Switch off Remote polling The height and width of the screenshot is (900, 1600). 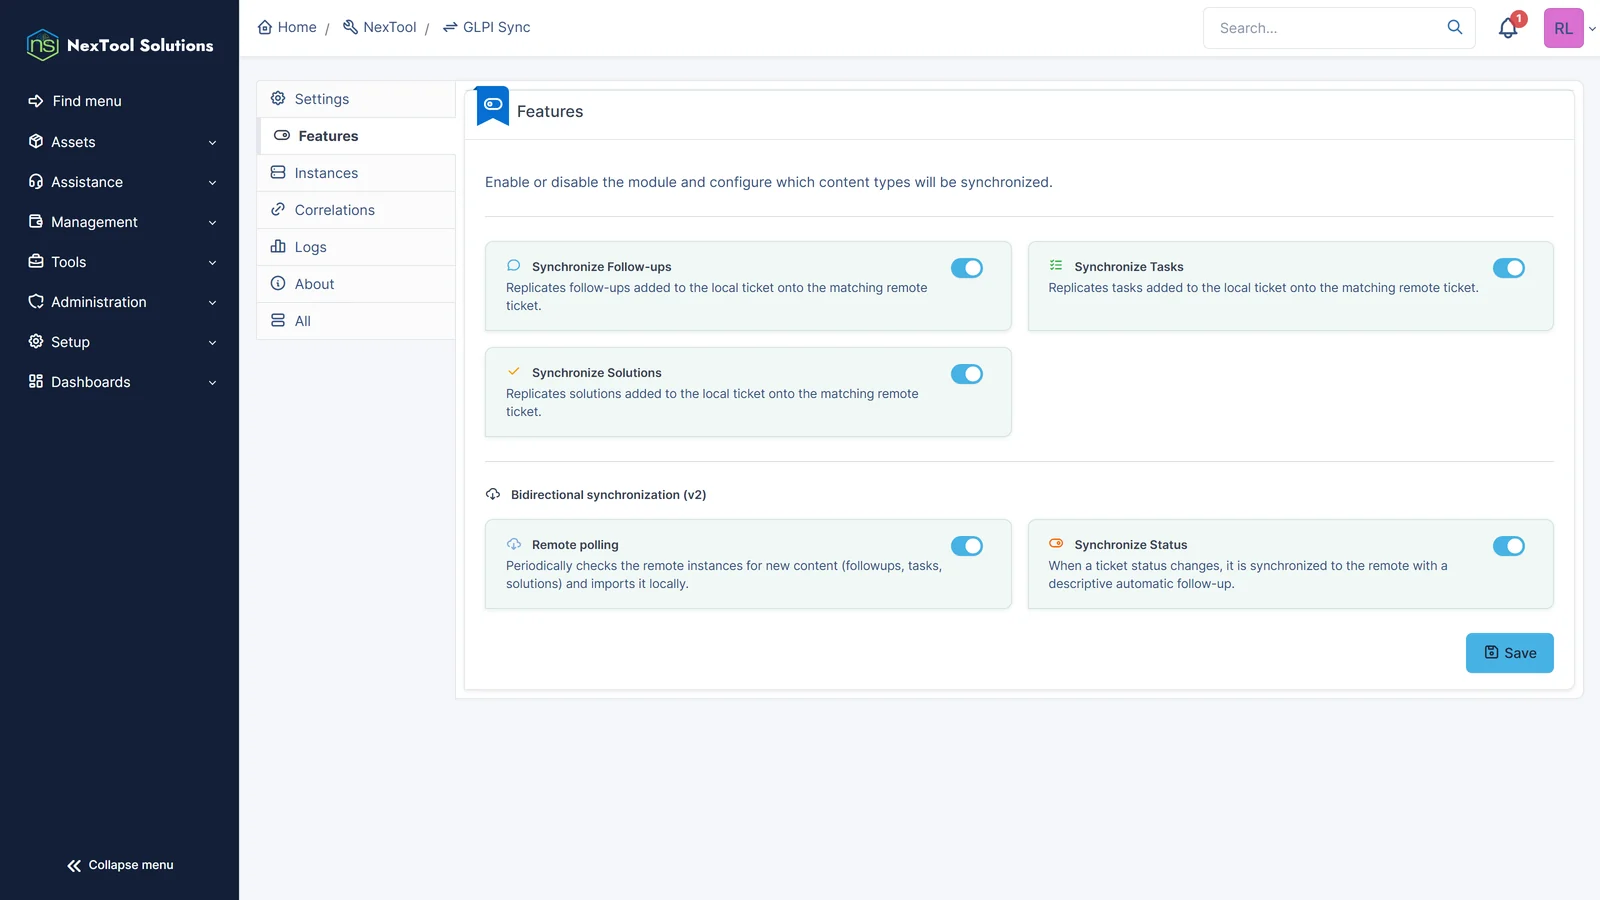[x=967, y=546]
